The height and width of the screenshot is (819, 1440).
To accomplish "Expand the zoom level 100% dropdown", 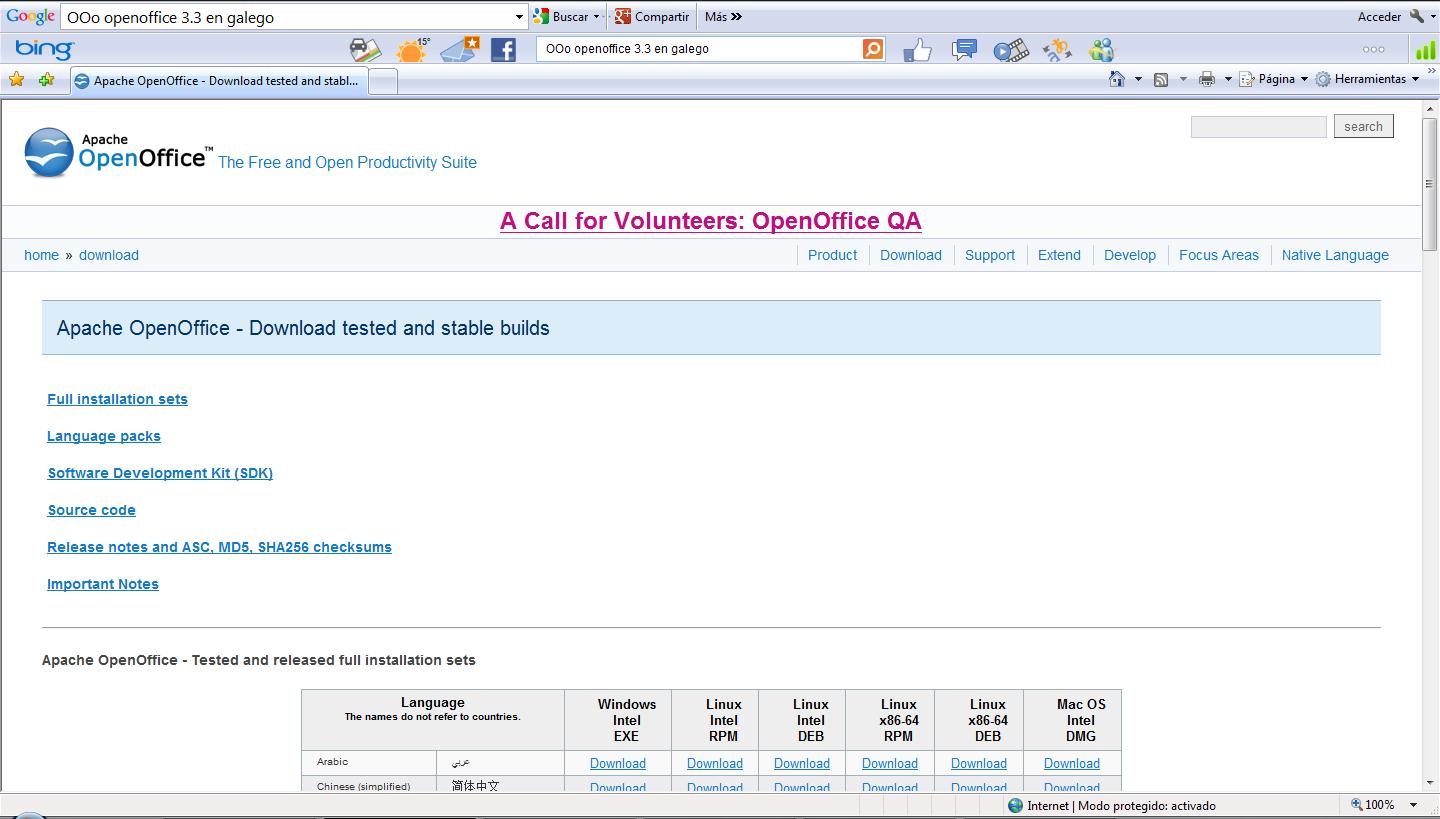I will (x=1413, y=805).
